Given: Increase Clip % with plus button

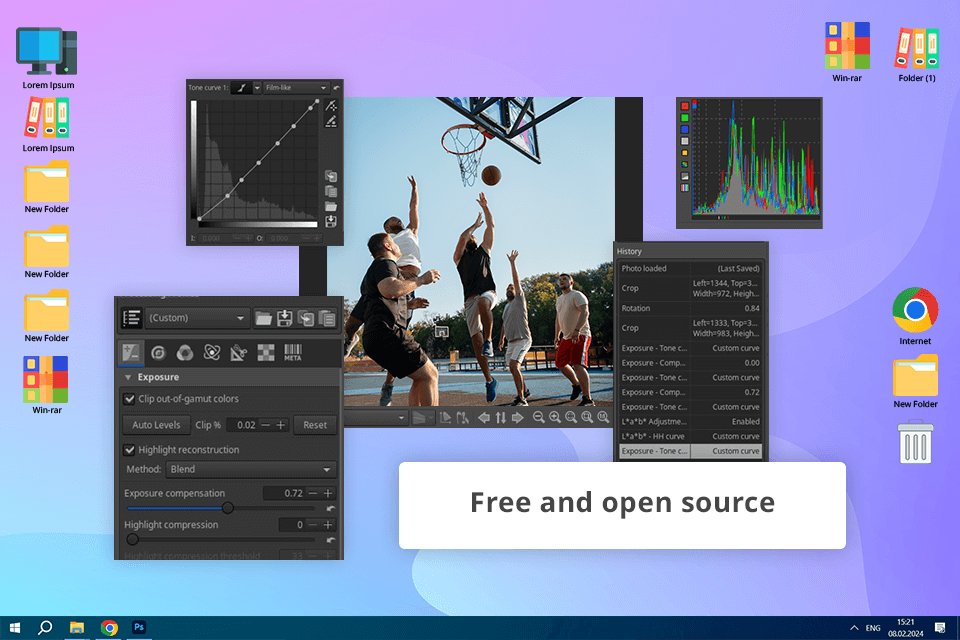Looking at the screenshot, I should pos(281,425).
